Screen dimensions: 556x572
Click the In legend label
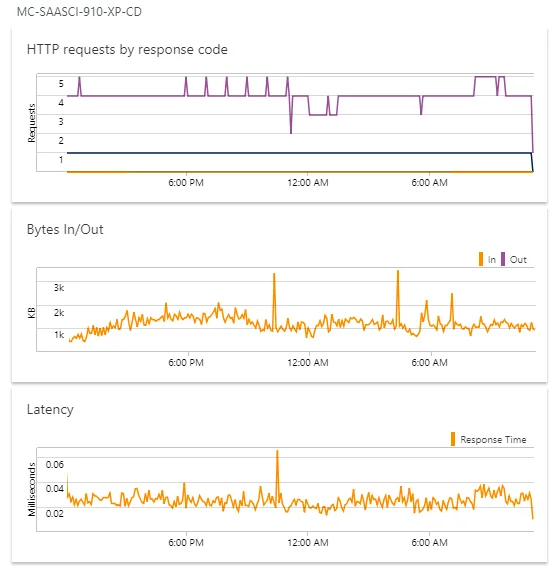[x=492, y=260]
